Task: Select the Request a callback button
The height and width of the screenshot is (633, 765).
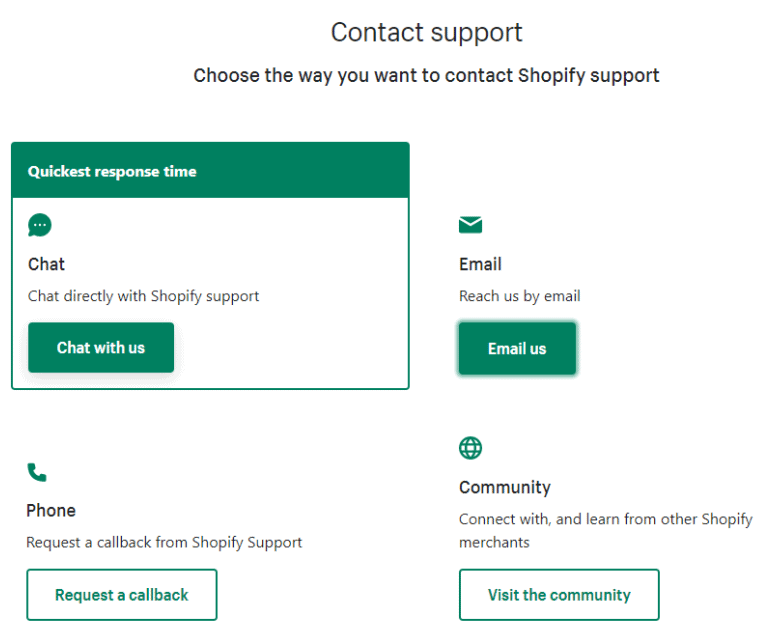Action: [x=121, y=595]
